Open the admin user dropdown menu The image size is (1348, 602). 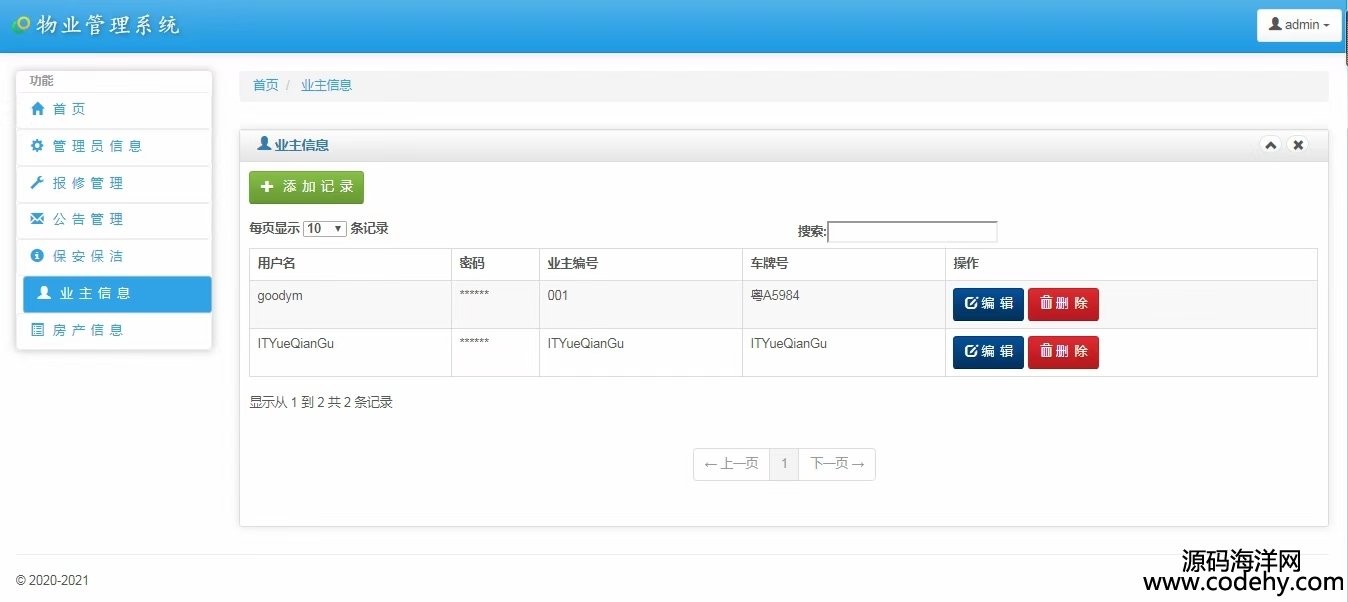pos(1298,25)
